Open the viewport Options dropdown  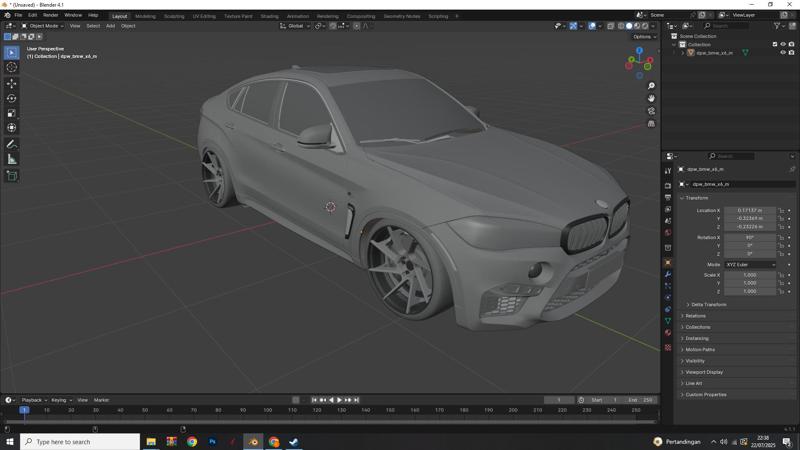(x=644, y=37)
